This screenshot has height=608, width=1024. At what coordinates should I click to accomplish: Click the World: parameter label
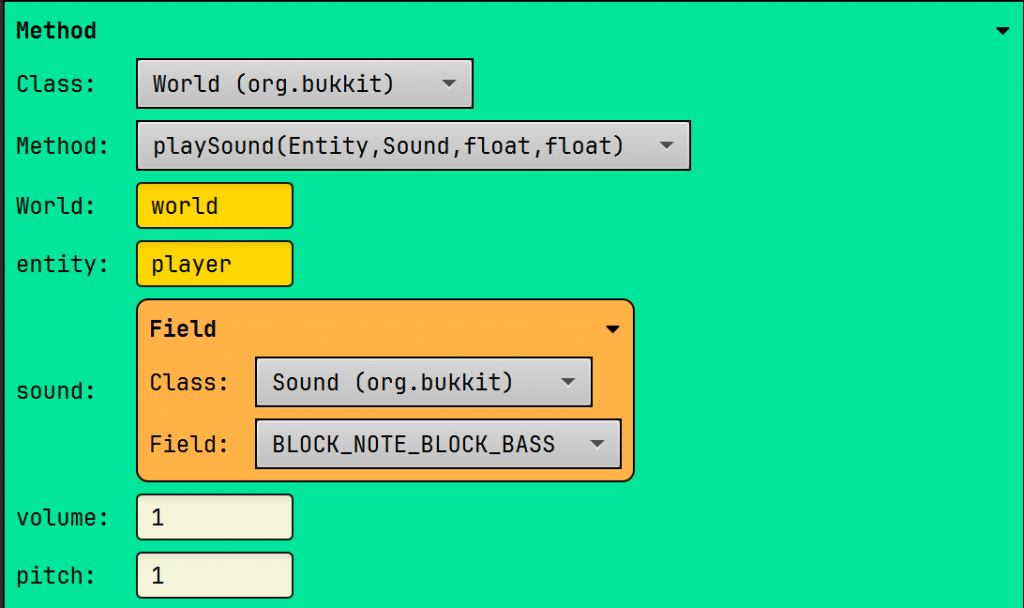point(56,206)
